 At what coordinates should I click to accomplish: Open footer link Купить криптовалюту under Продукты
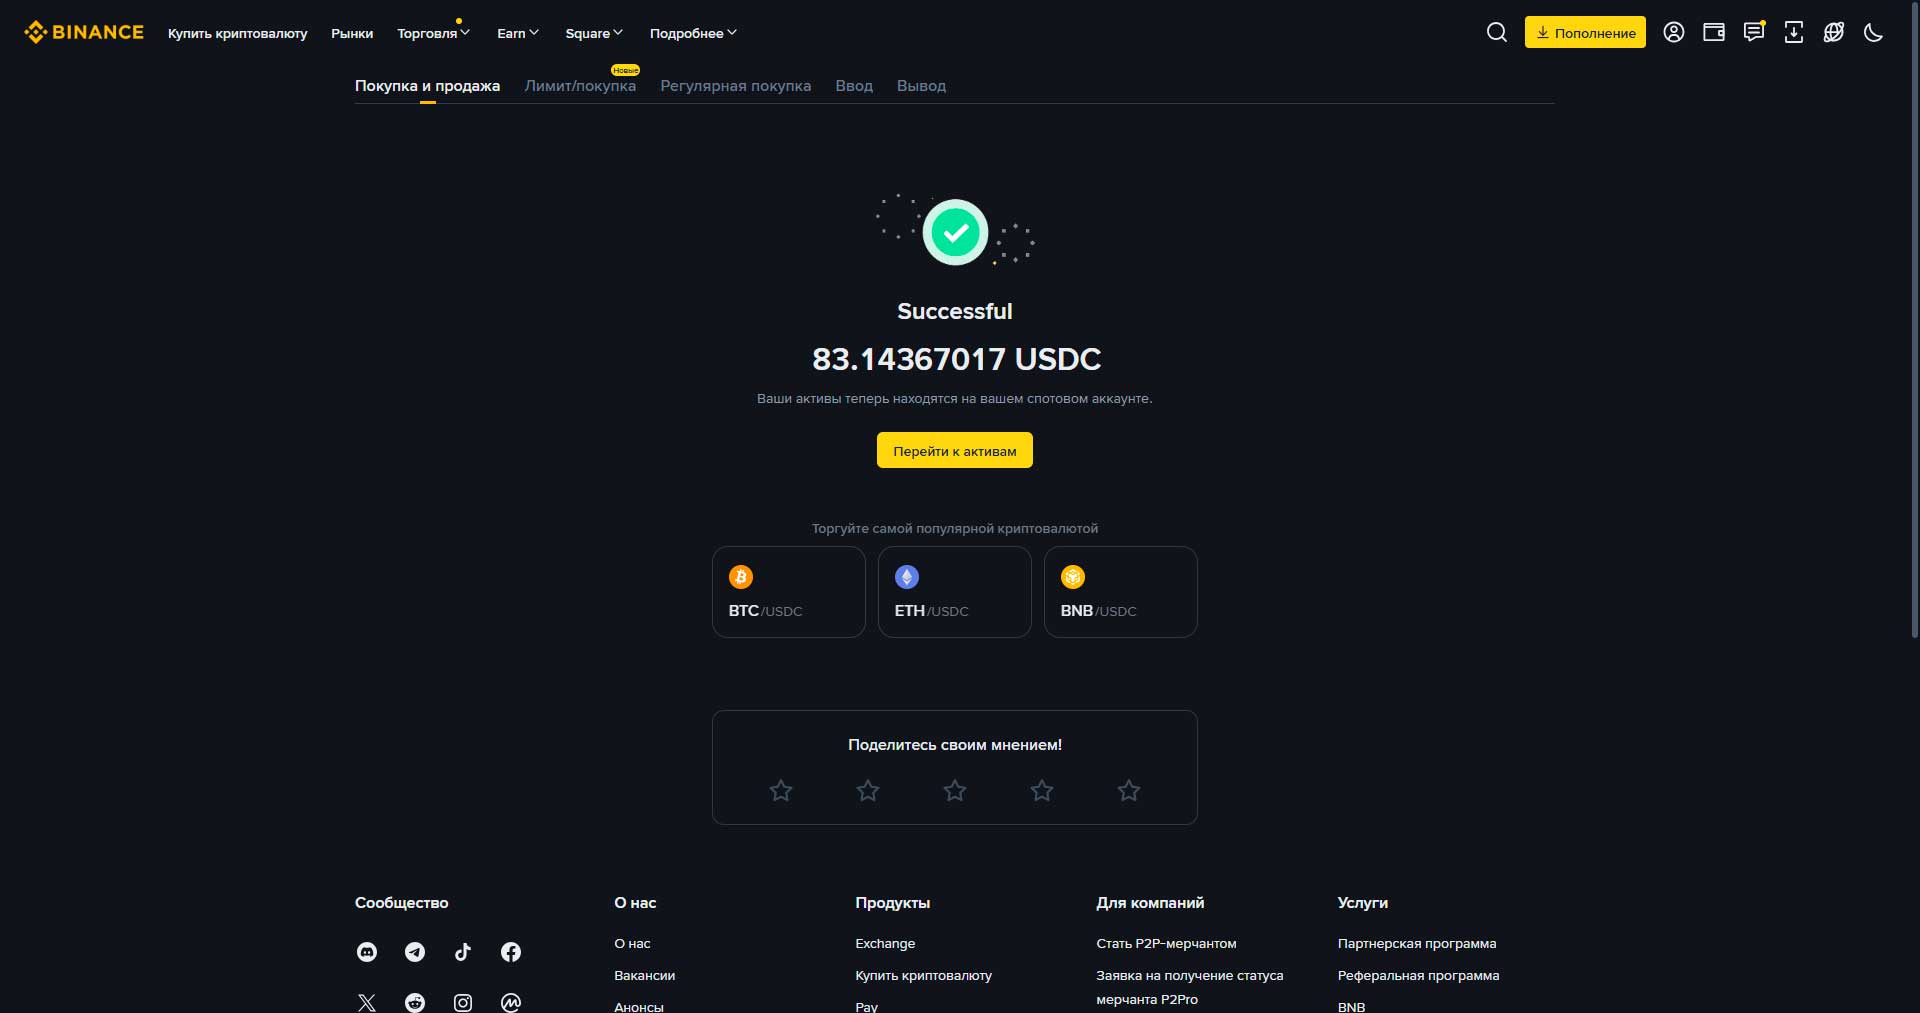[923, 975]
